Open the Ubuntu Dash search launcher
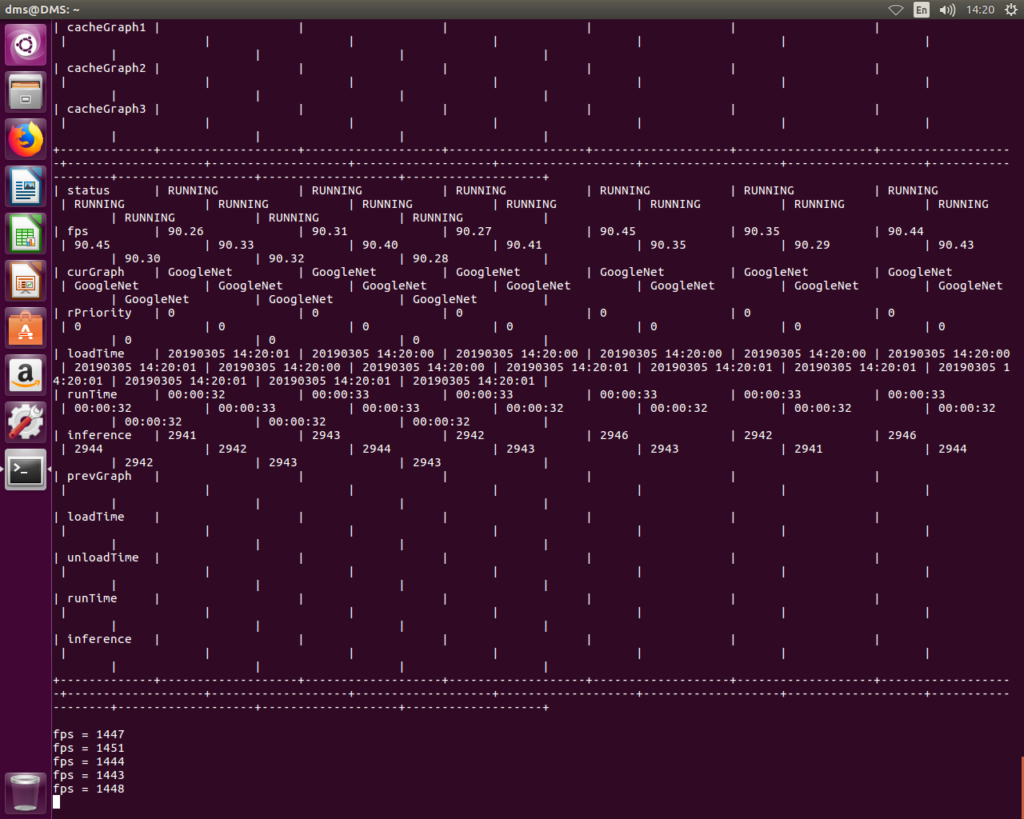Viewport: 1024px width, 819px height. coord(25,45)
